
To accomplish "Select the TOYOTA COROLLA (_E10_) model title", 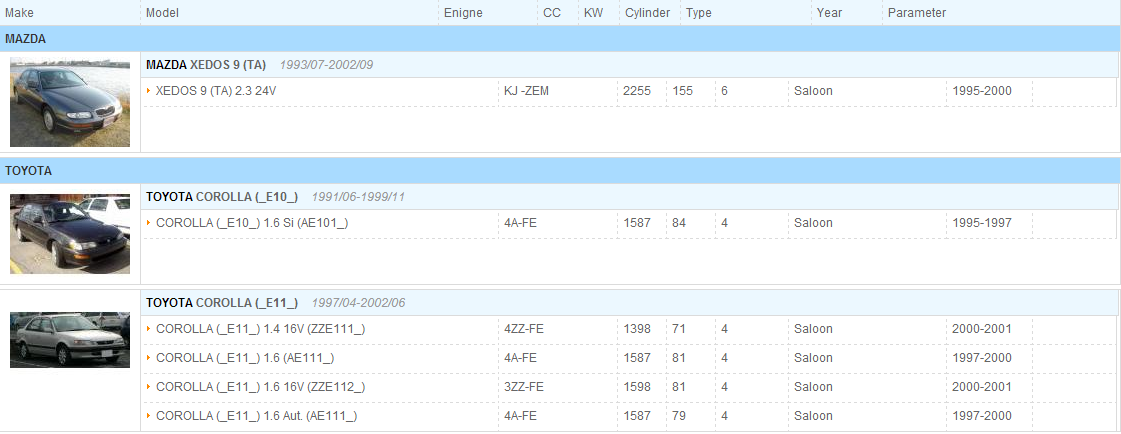I will 222,197.
